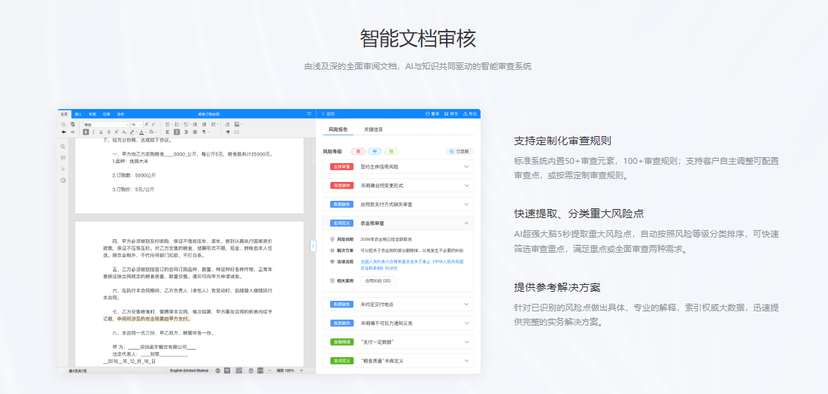Open the hamburger menu icon in editor header

309,114
